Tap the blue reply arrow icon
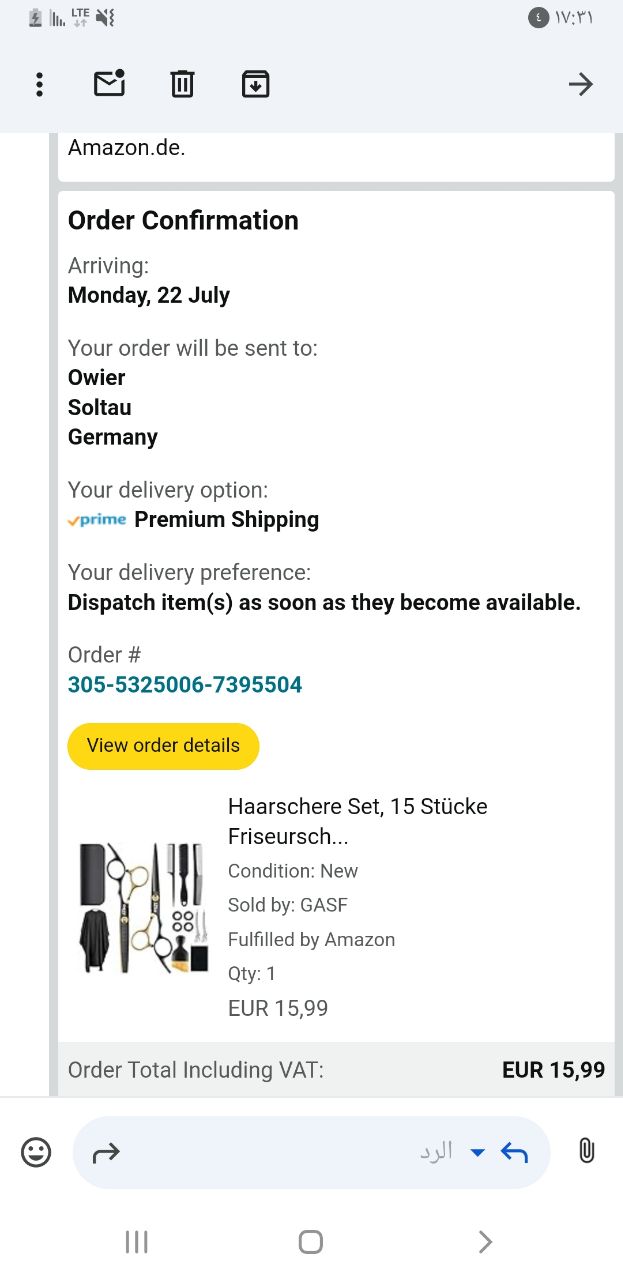Viewport: 623px width, 1280px height. [x=514, y=1153]
